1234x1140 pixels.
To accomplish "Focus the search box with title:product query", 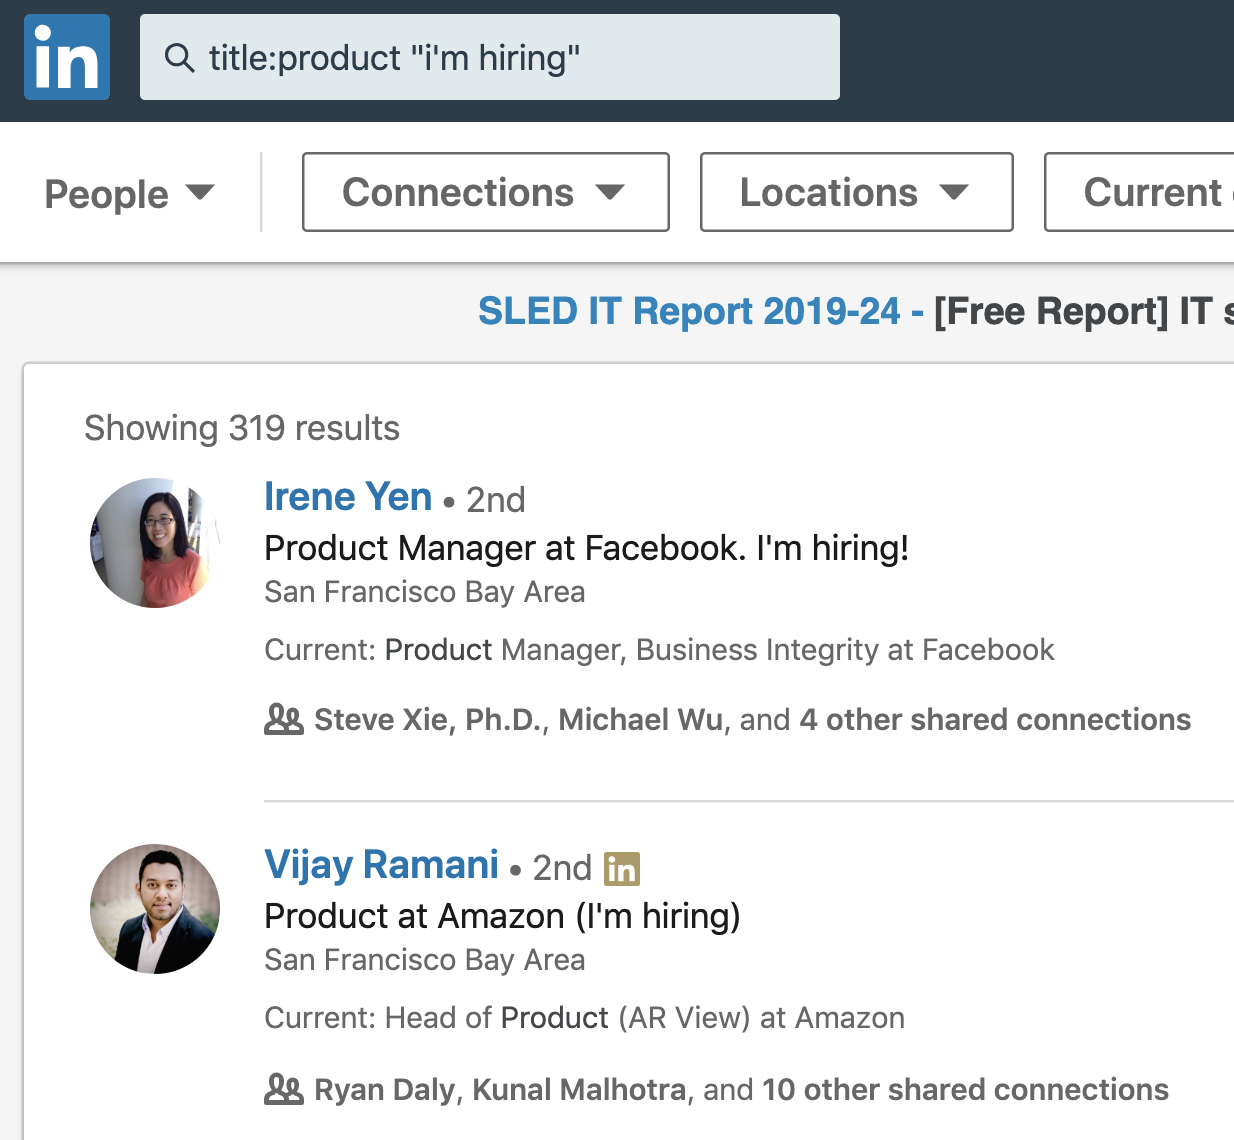I will (x=490, y=57).
